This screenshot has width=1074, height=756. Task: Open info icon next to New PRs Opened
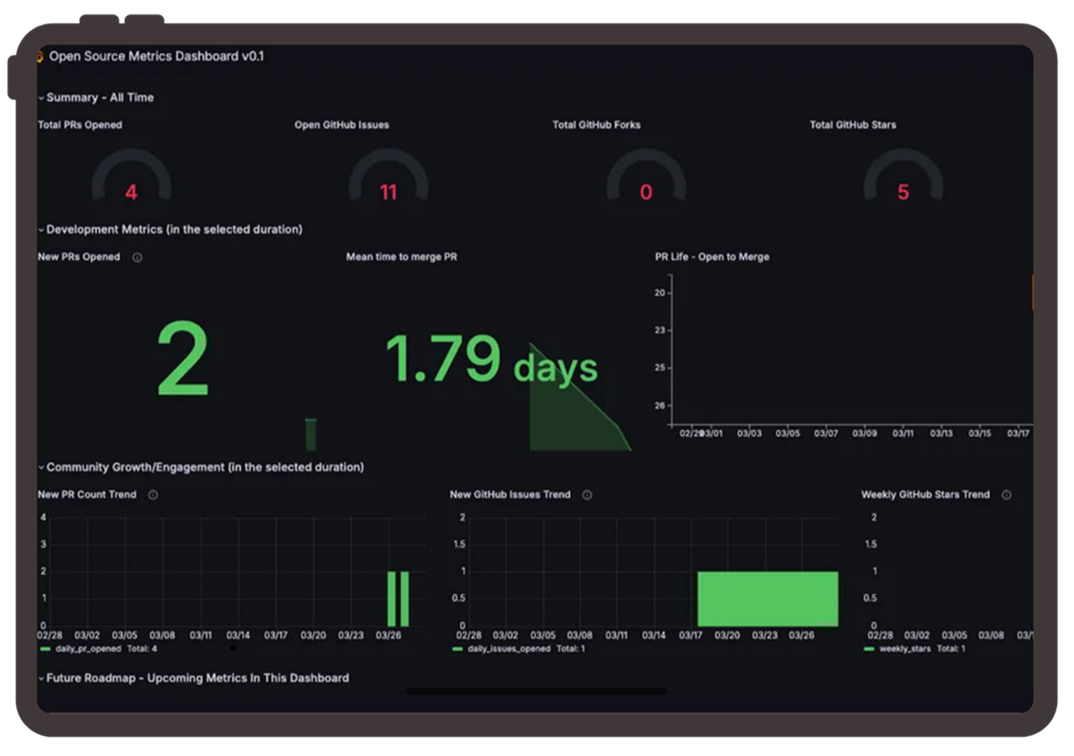pyautogui.click(x=137, y=257)
